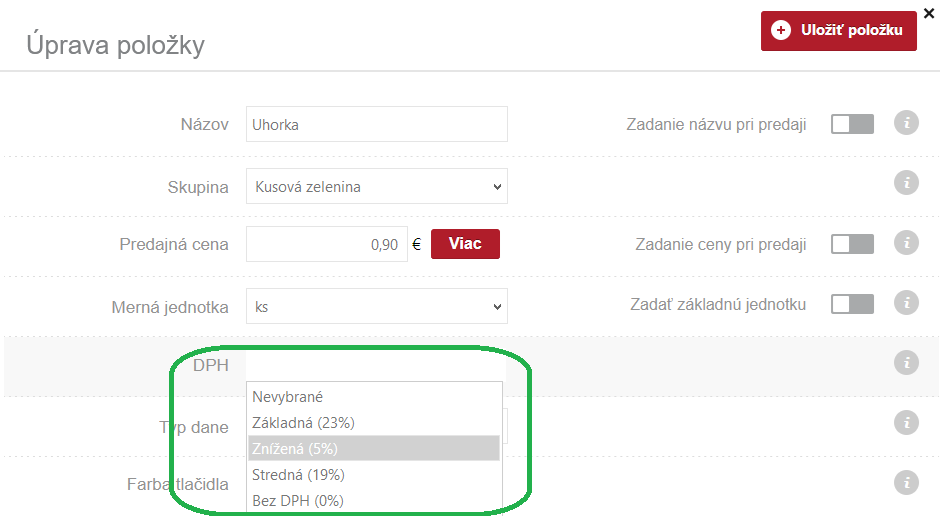Viewport: 940px width, 516px height.
Task: Pick Bez DPH (0%) option
Action: (x=298, y=500)
